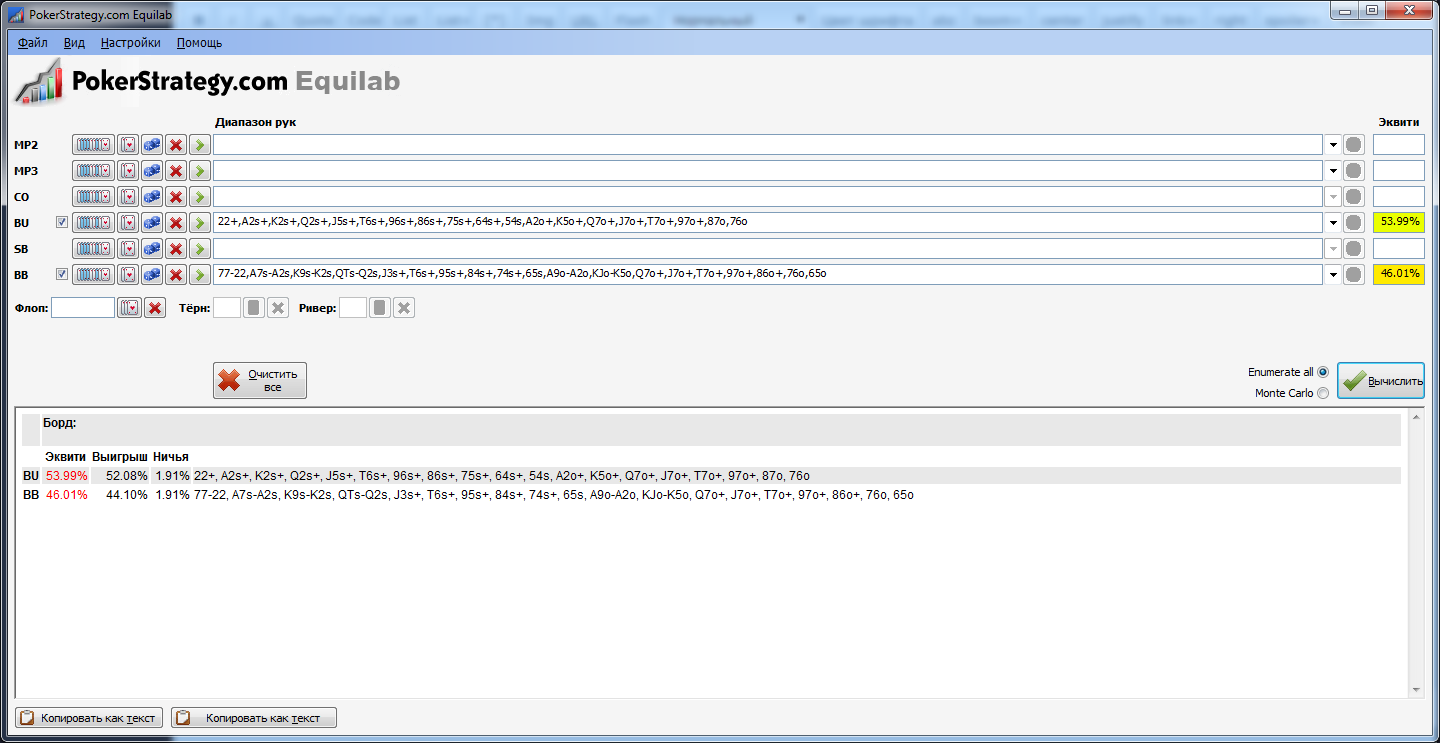Open hand range selector for BU

point(93,222)
